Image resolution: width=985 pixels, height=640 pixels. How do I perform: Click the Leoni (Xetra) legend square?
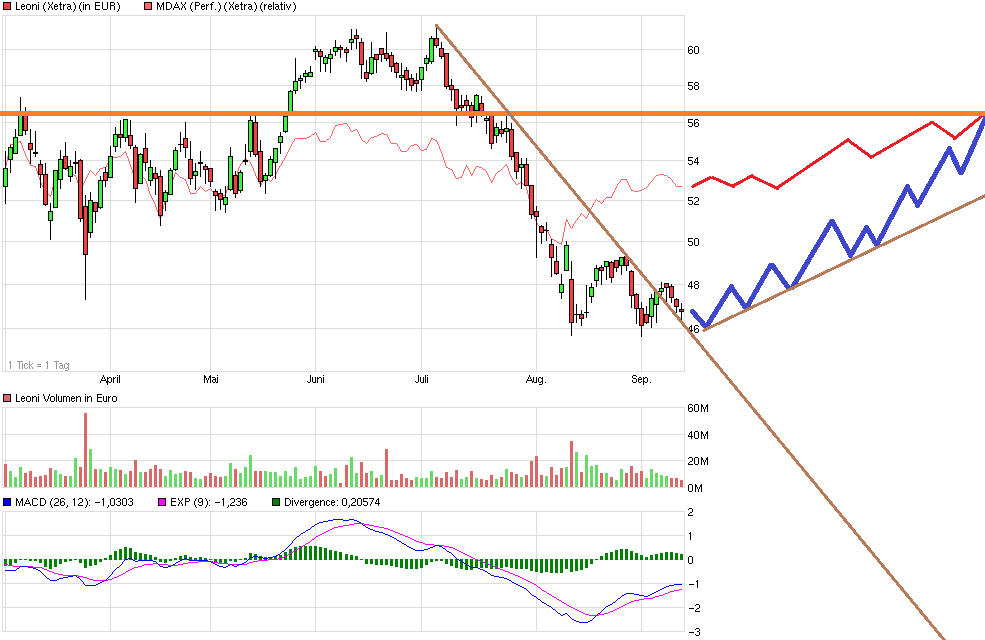pos(8,6)
